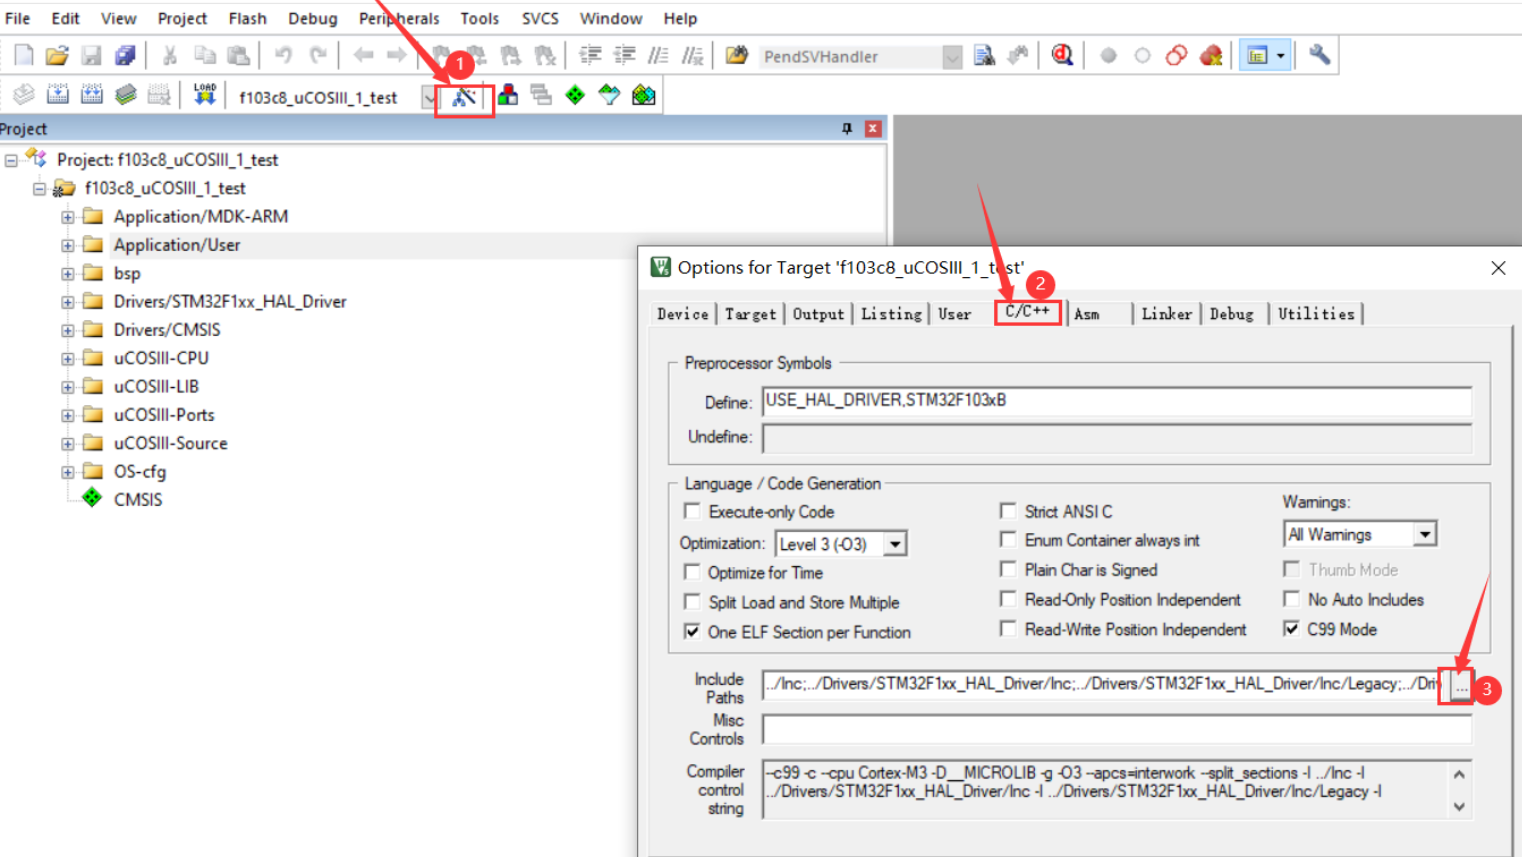The image size is (1522, 857).
Task: Open the f103c8_uCOSIII_1_test target dropdown
Action: tap(429, 97)
